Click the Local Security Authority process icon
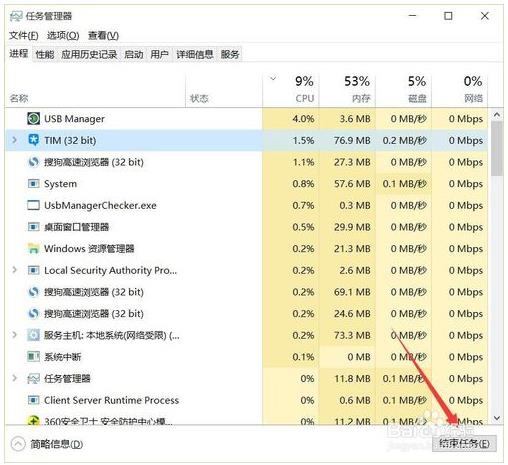 click(x=33, y=270)
